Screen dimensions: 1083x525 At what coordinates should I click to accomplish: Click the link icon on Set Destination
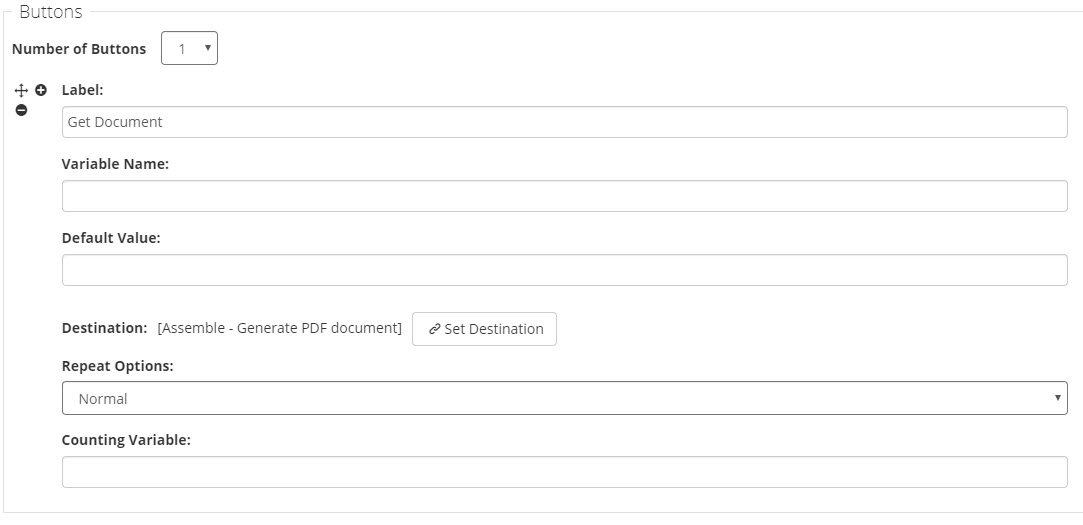click(435, 329)
